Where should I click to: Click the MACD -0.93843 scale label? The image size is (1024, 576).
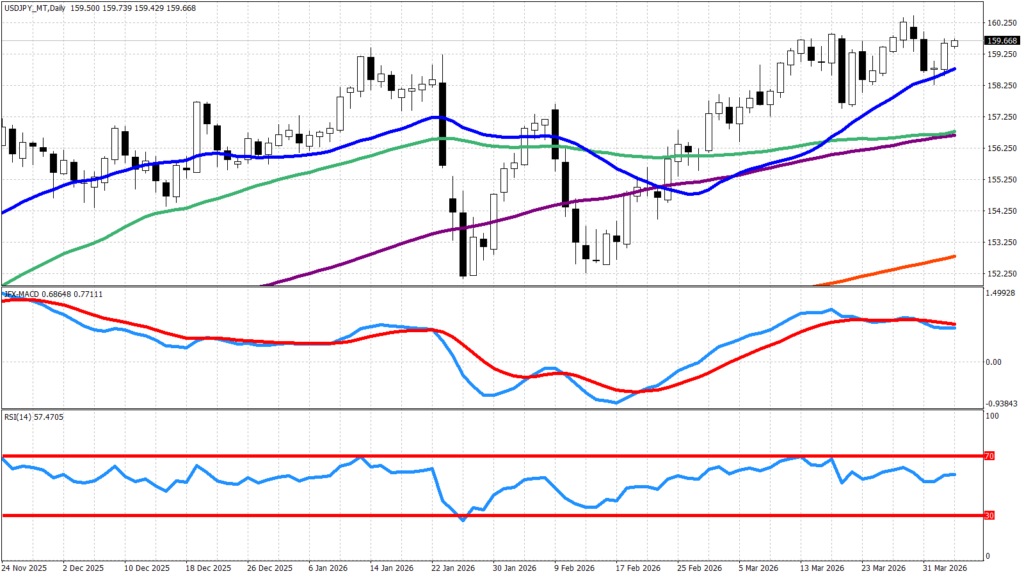pos(1002,403)
